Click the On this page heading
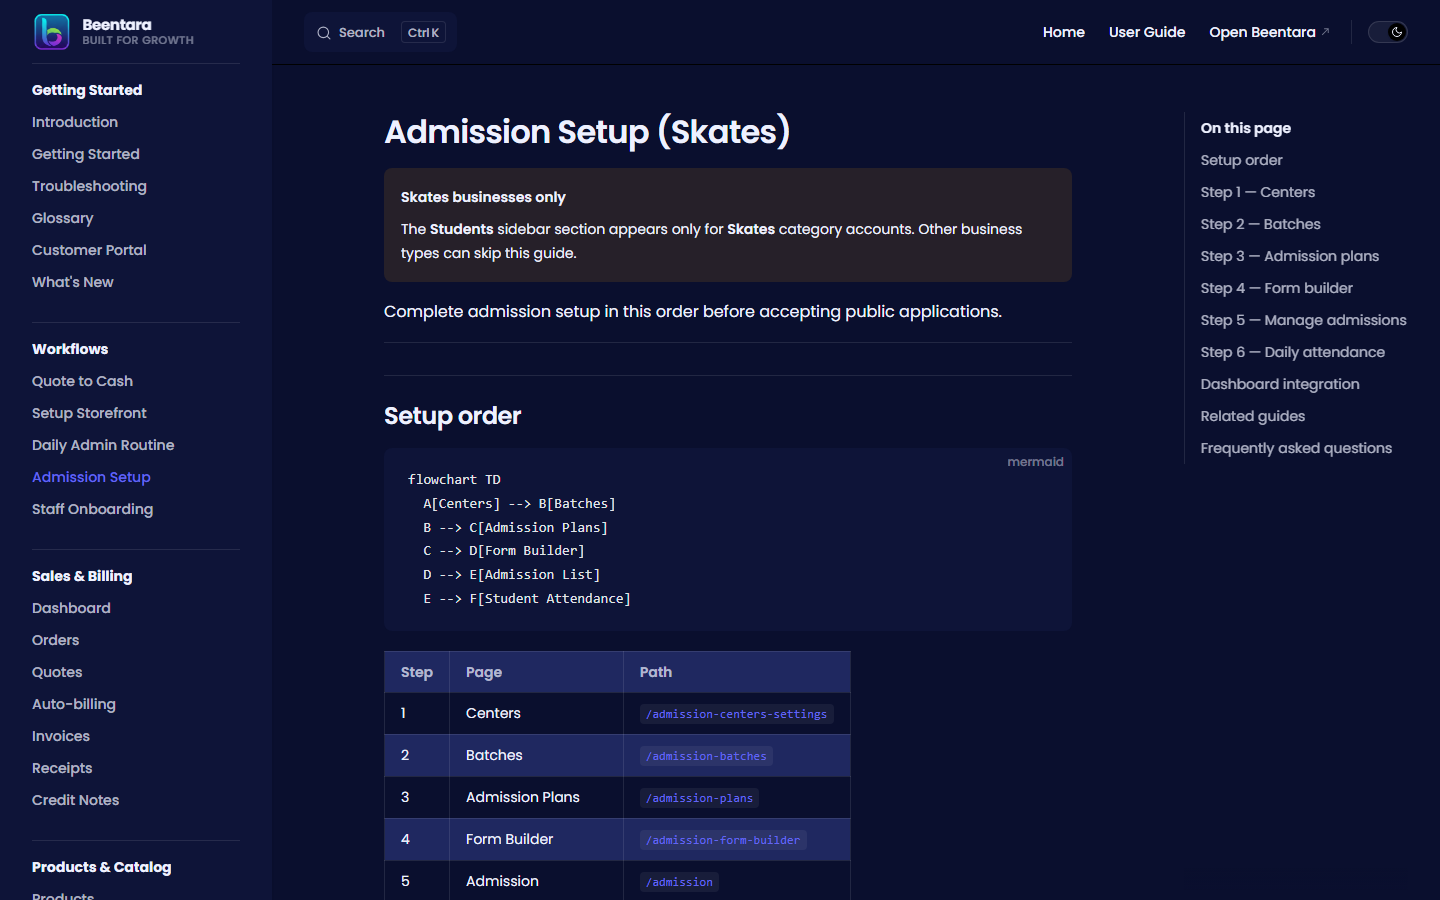This screenshot has width=1440, height=900. click(1246, 128)
